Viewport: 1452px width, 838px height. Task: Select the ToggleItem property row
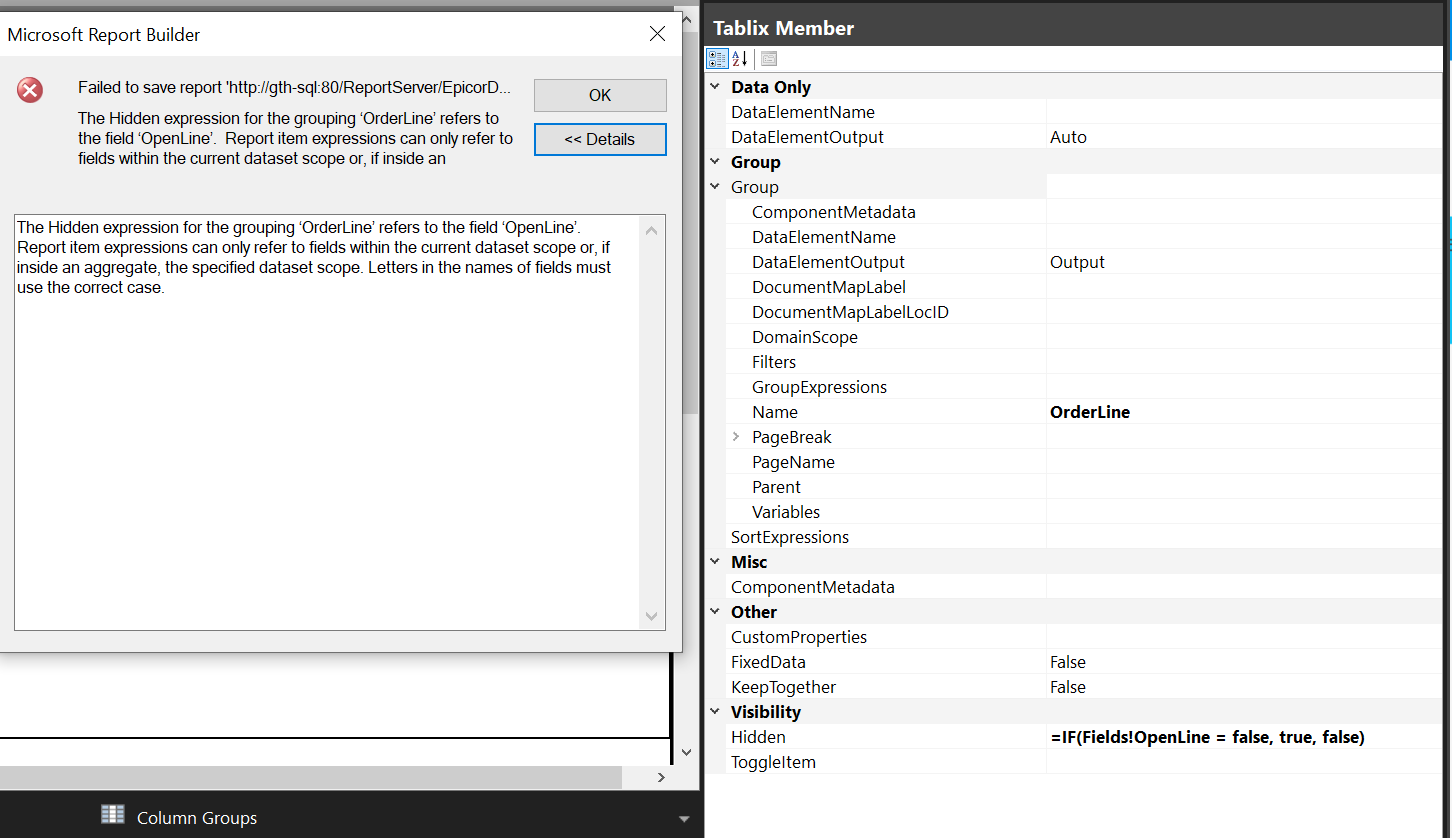pyautogui.click(x=1085, y=762)
